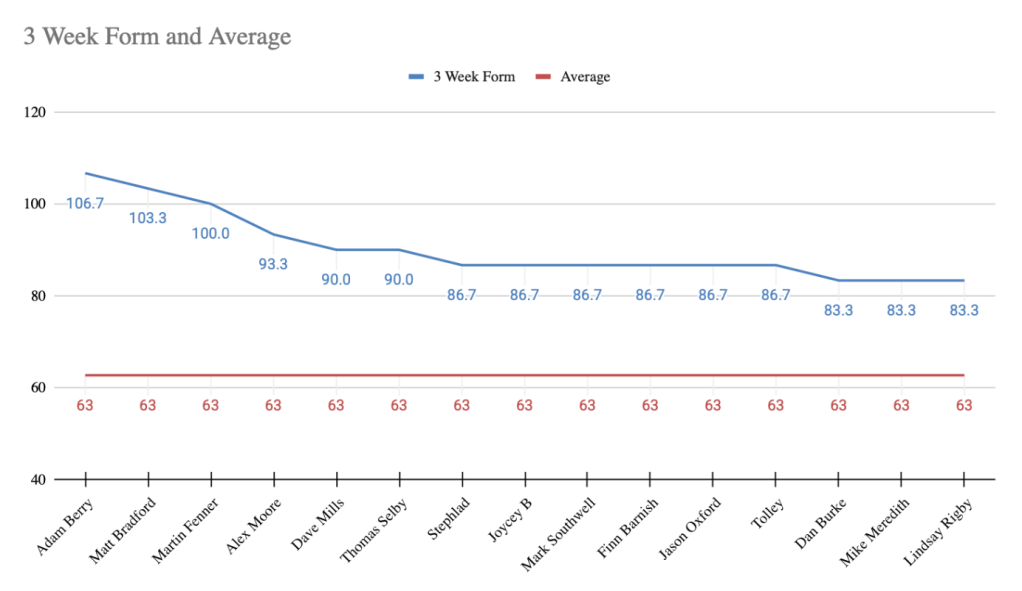Select the "Average" legend label

click(x=585, y=76)
